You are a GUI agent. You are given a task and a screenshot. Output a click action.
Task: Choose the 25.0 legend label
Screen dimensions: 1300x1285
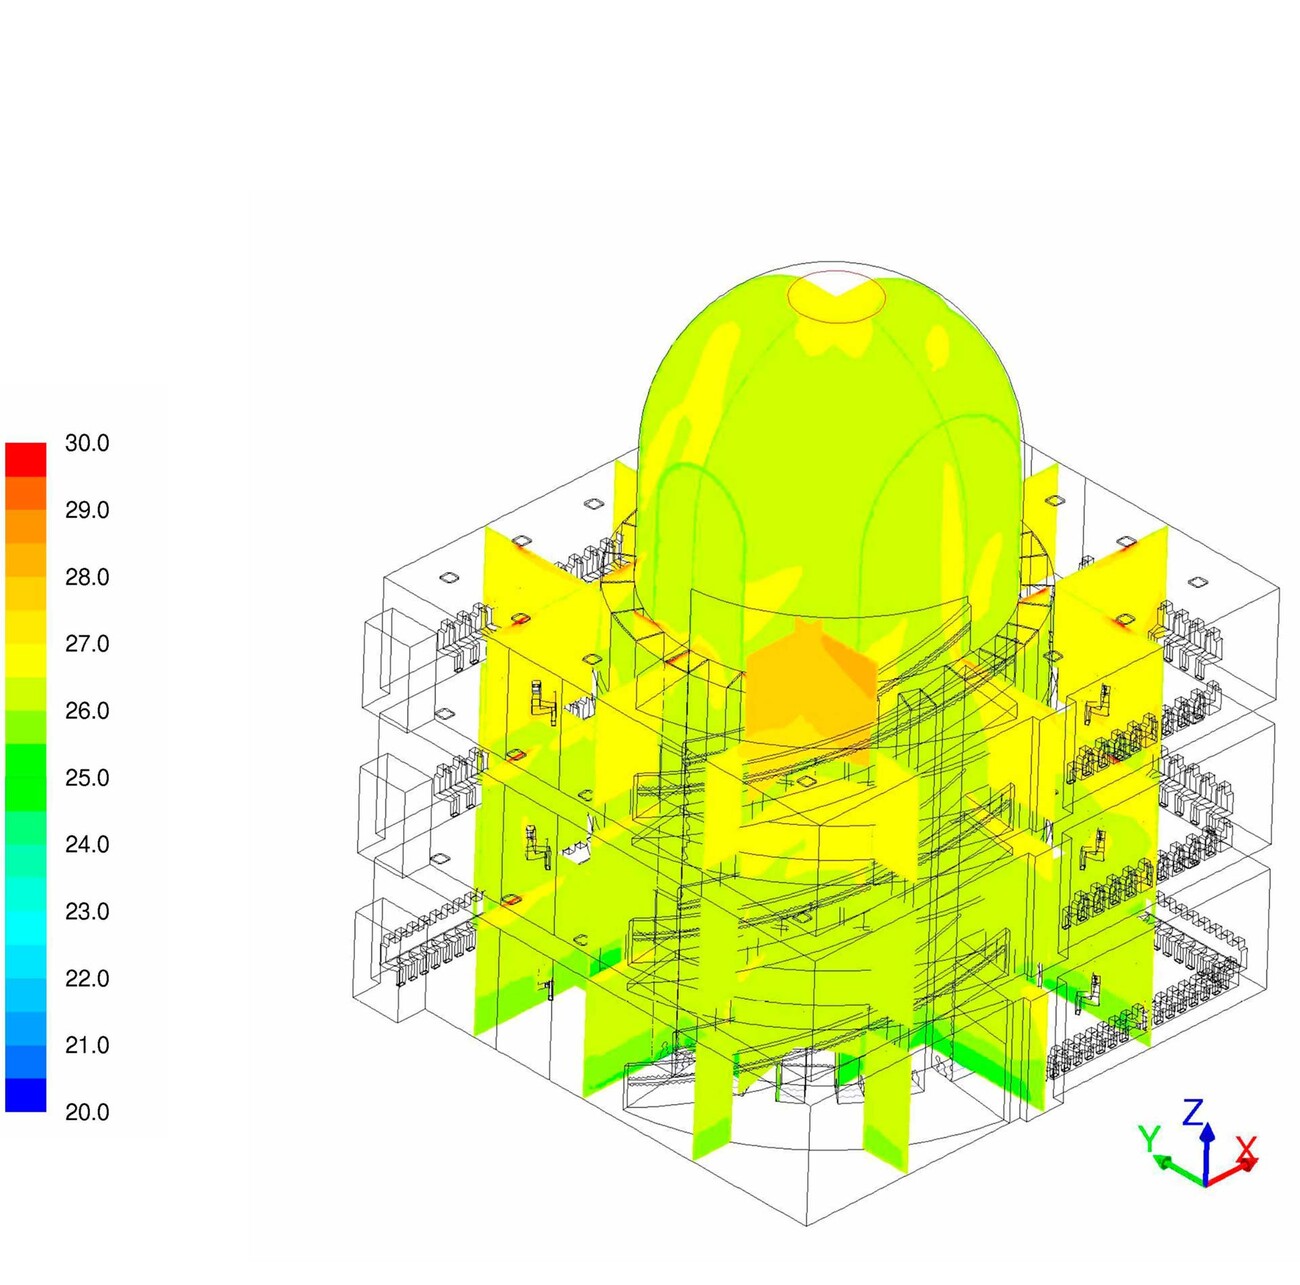pos(87,778)
